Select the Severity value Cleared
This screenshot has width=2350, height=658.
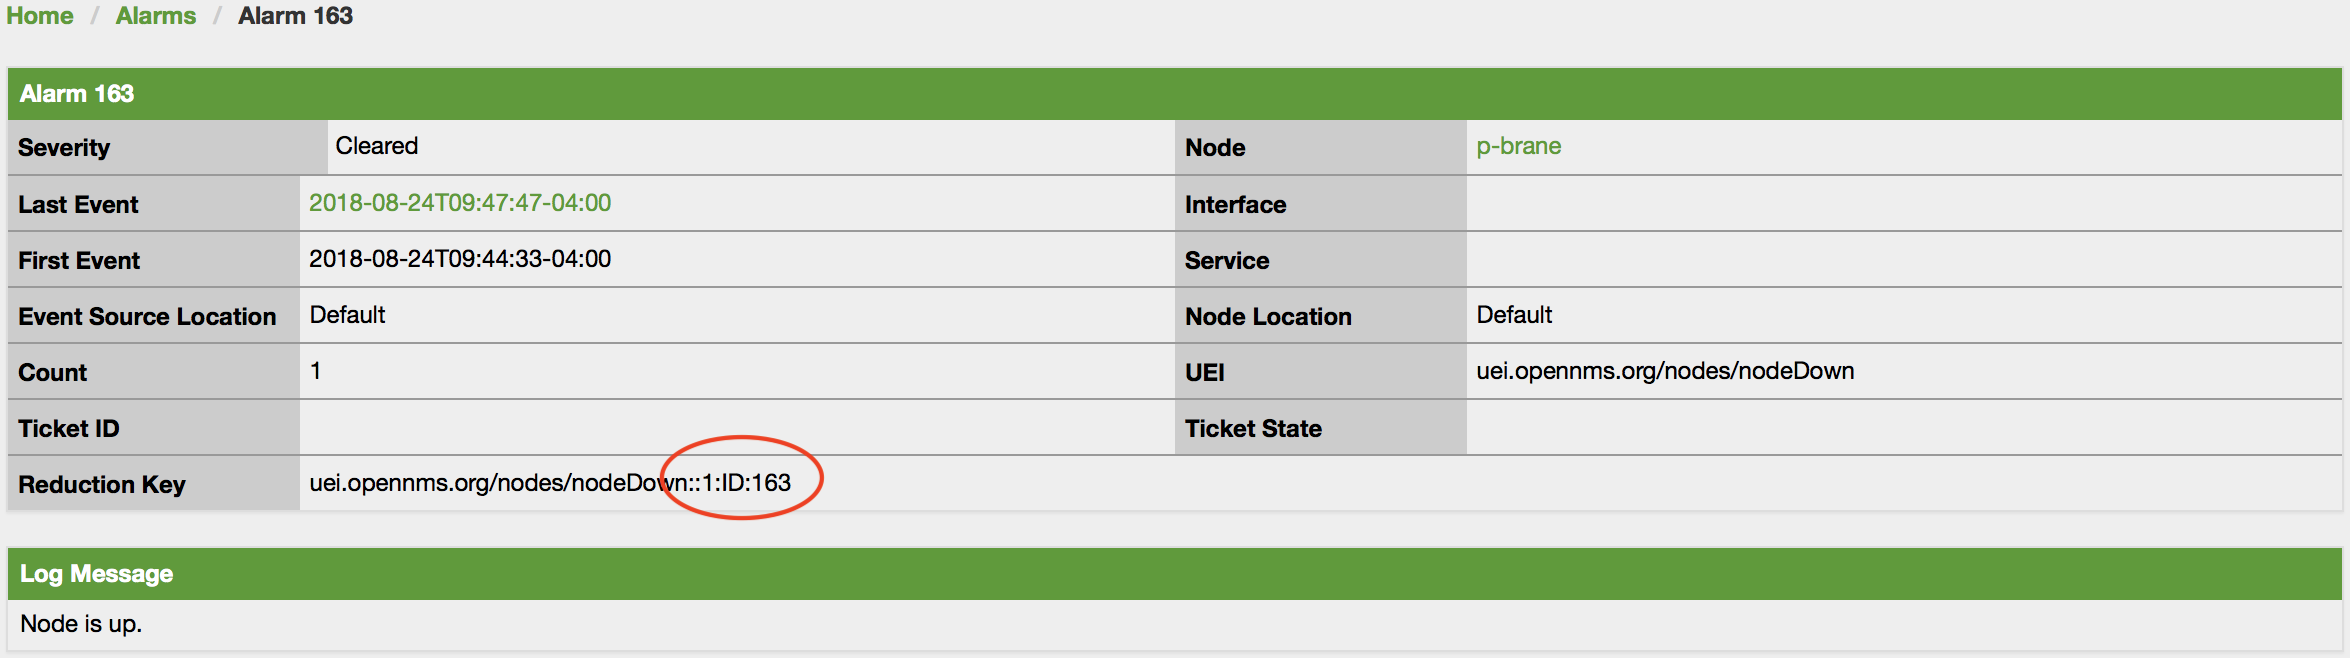pos(377,146)
